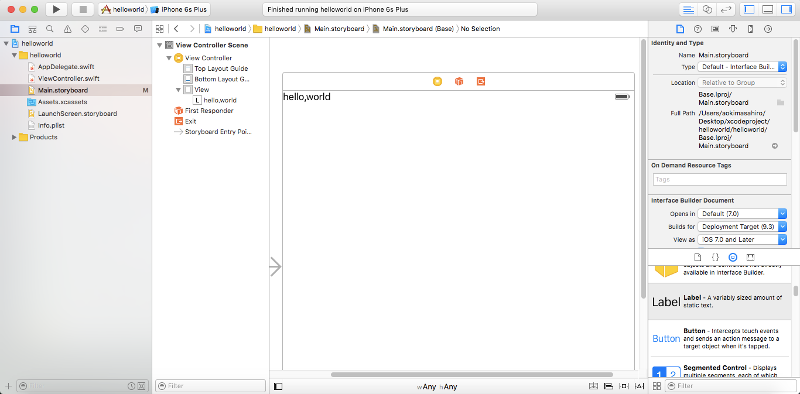Open the Builds for Deployment Target dropdown

pyautogui.click(x=742, y=226)
